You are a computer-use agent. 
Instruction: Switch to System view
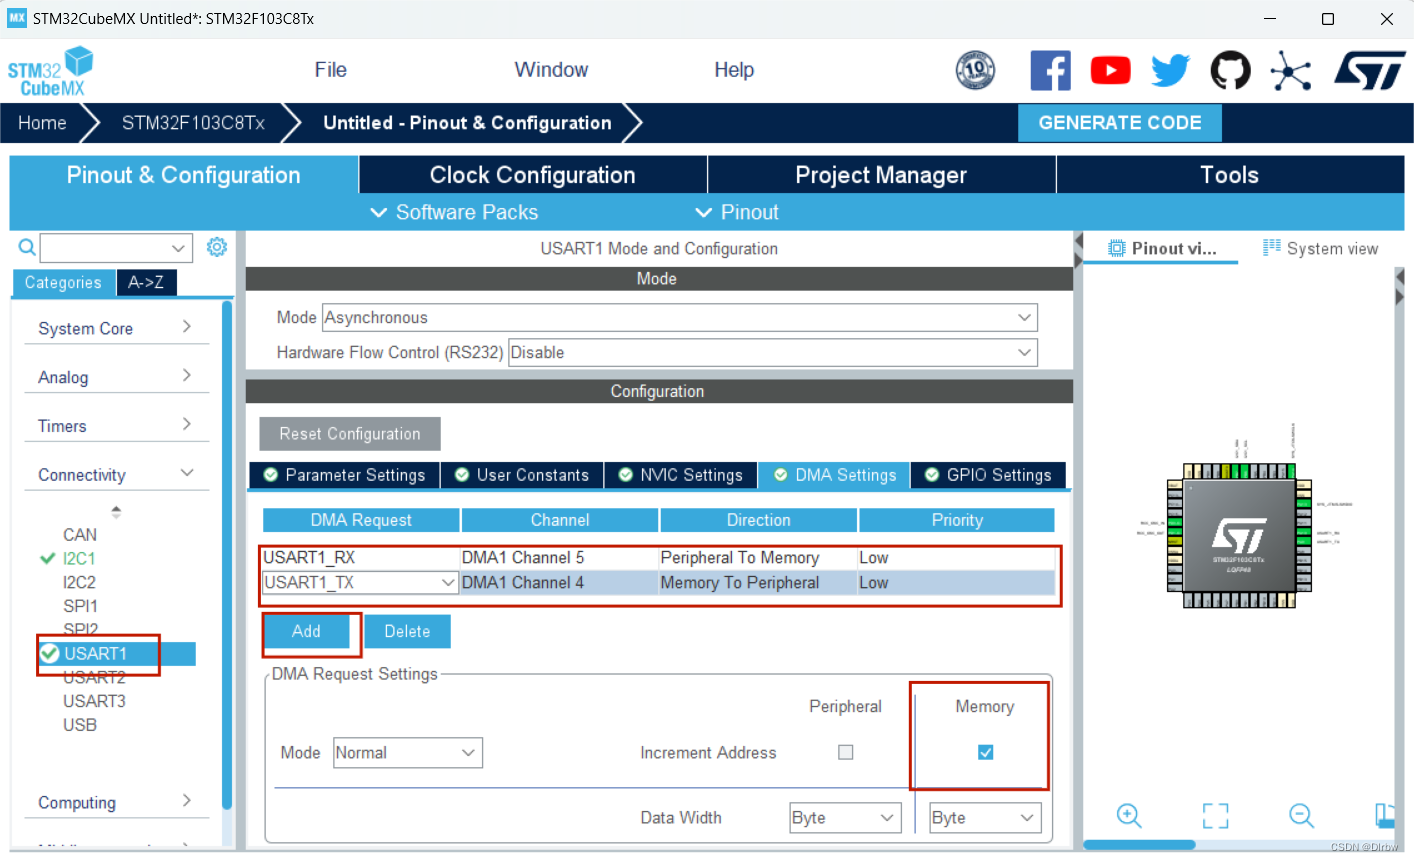tap(1320, 248)
